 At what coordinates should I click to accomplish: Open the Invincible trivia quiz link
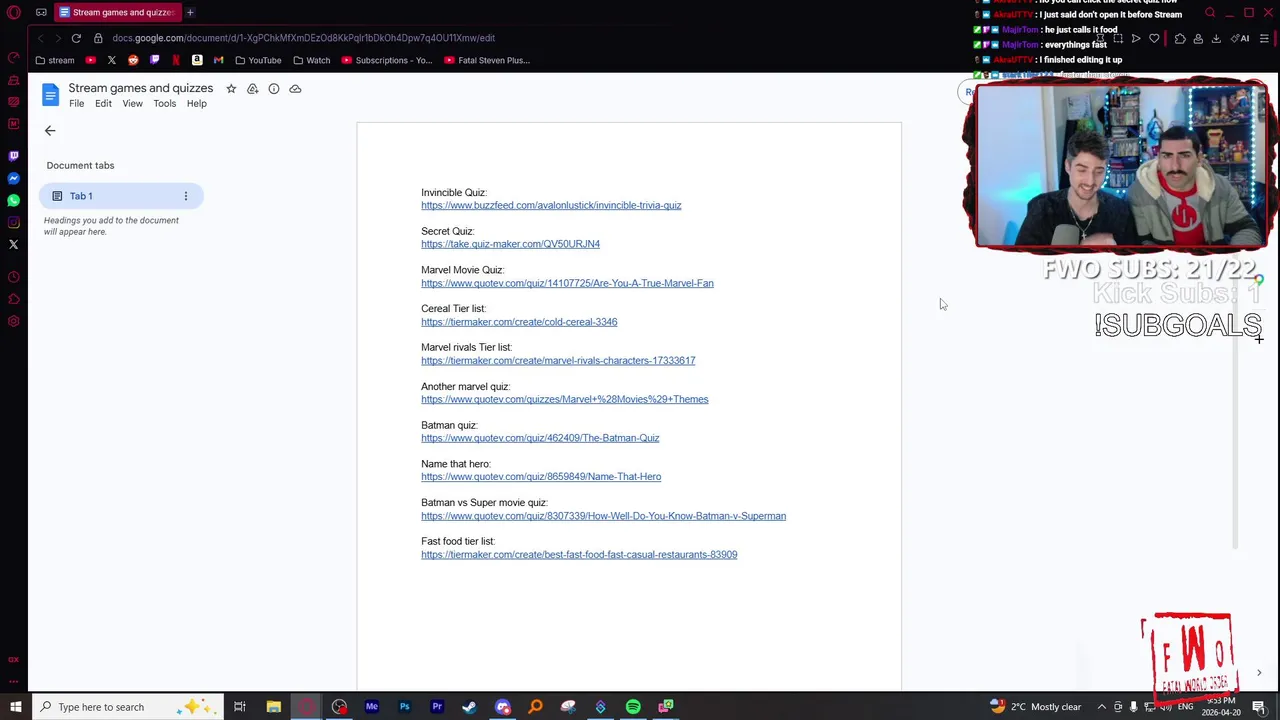[x=551, y=206]
